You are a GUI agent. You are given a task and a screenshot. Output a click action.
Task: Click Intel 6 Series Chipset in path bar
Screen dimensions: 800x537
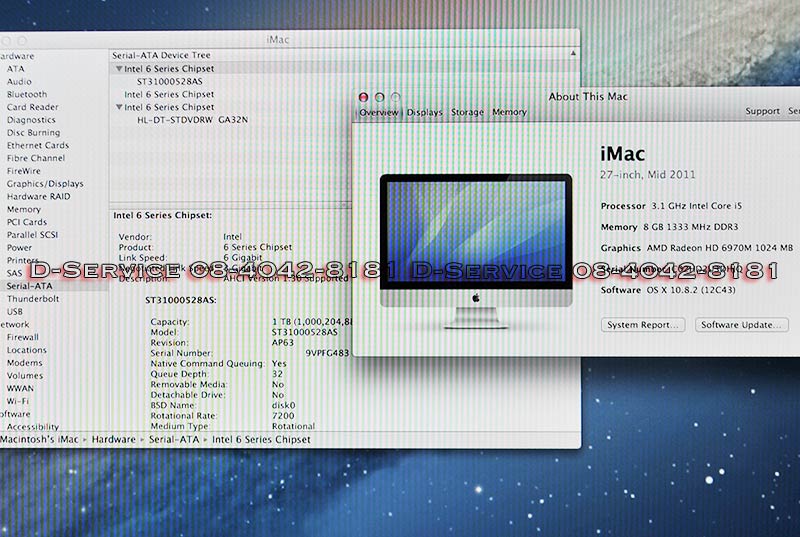[x=261, y=439]
